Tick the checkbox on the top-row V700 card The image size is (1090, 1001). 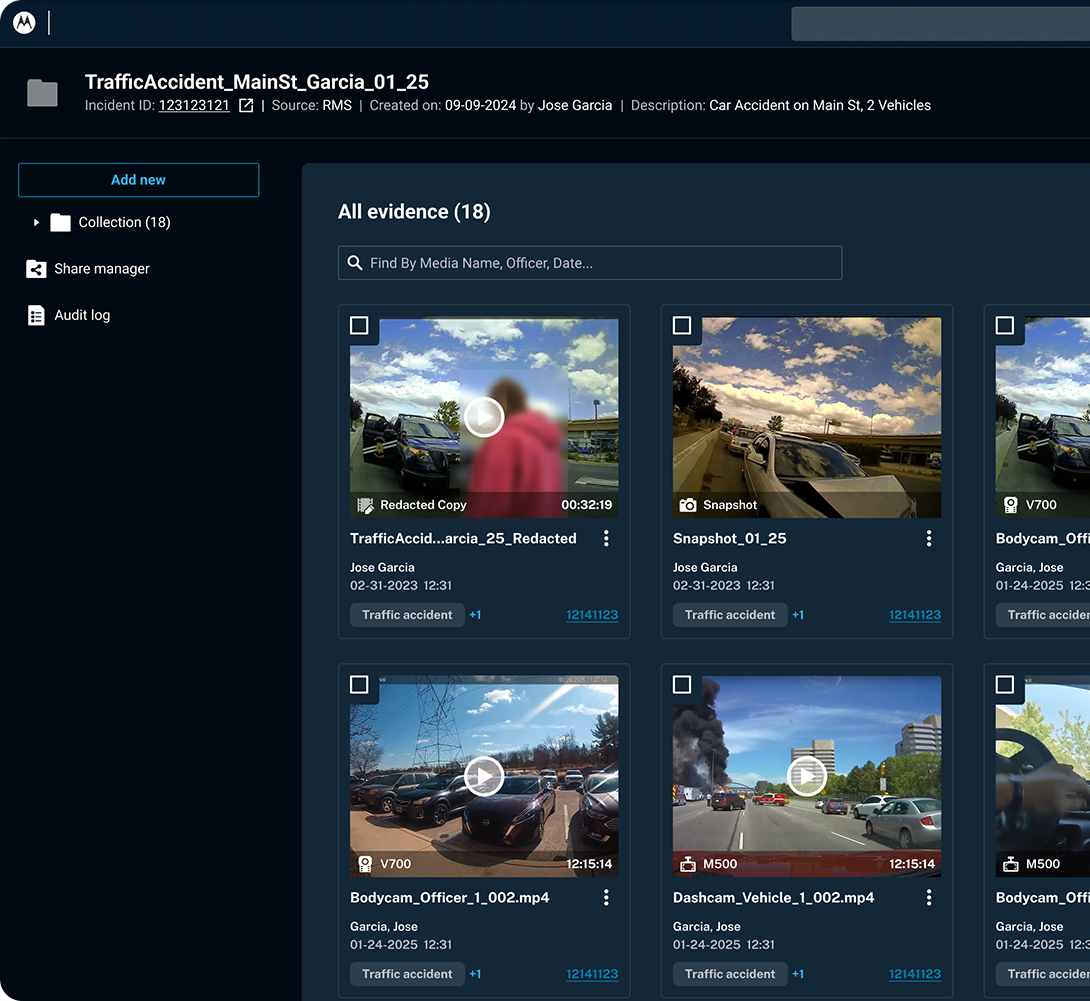pyautogui.click(x=1004, y=325)
